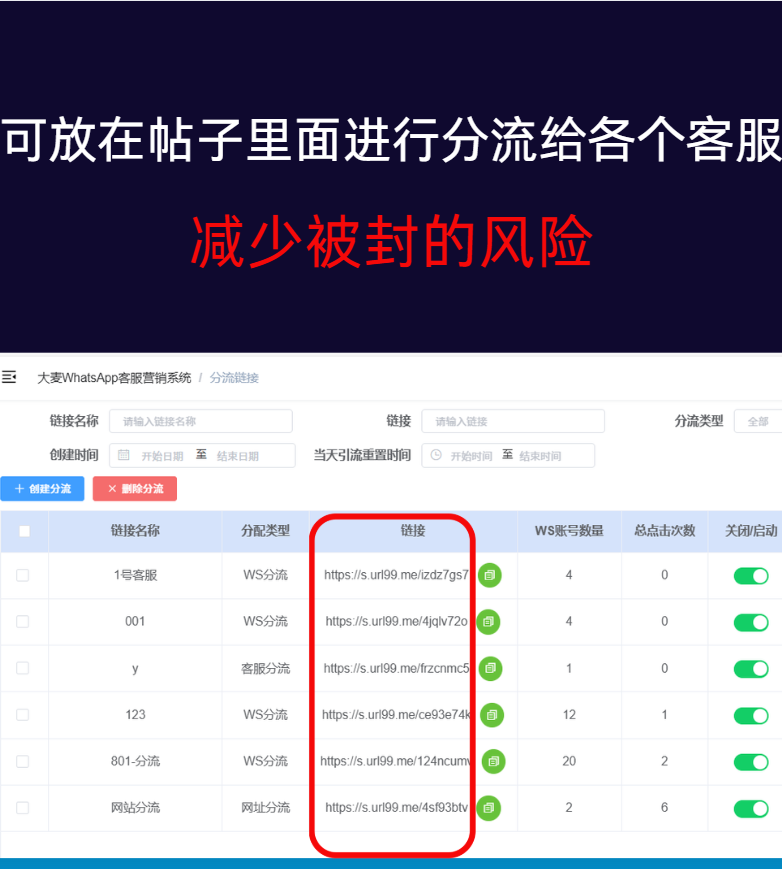Image resolution: width=782 pixels, height=869 pixels.
Task: Copy link for 801-分流 row
Action: (x=493, y=761)
